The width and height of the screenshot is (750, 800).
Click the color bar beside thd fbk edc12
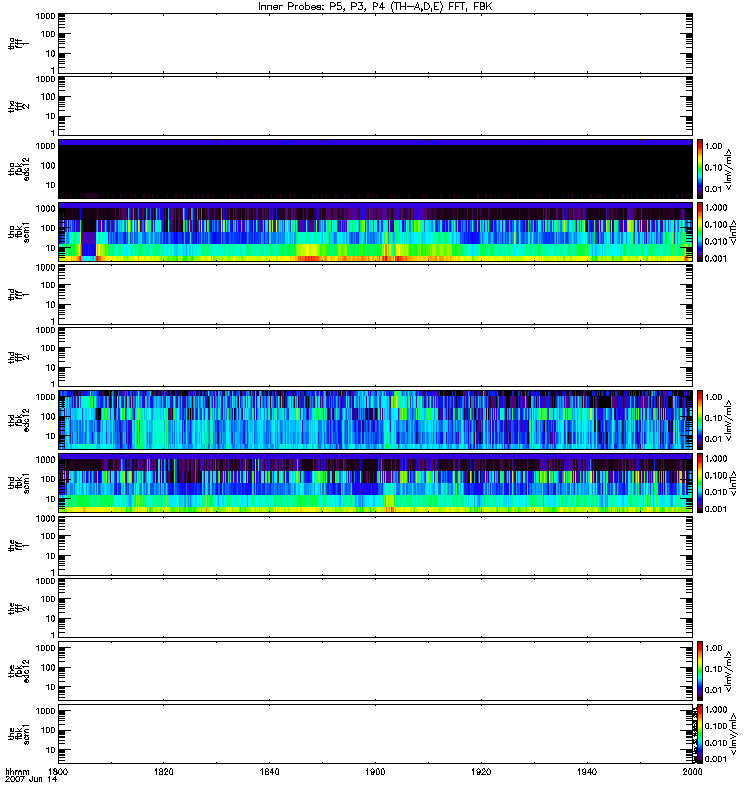click(x=700, y=420)
